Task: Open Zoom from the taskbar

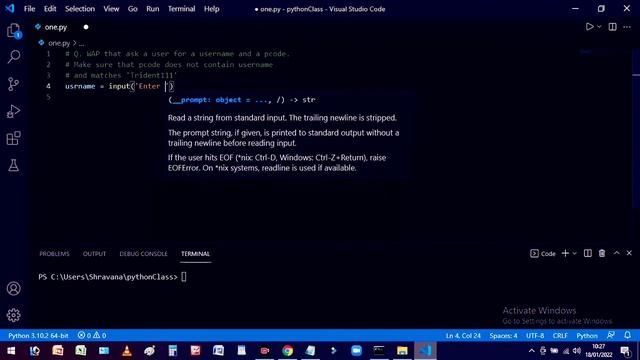Action: (x=356, y=351)
